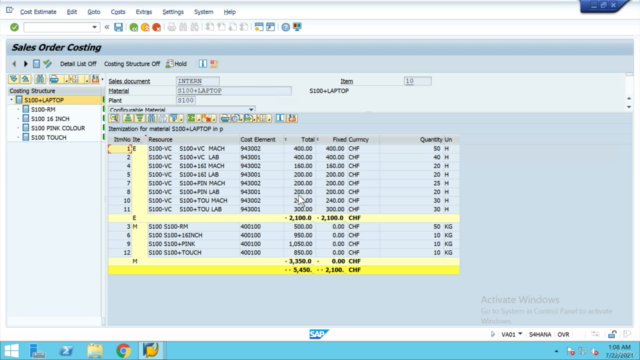Open the Edit menu
Viewport: 640px width, 360px height.
(72, 12)
